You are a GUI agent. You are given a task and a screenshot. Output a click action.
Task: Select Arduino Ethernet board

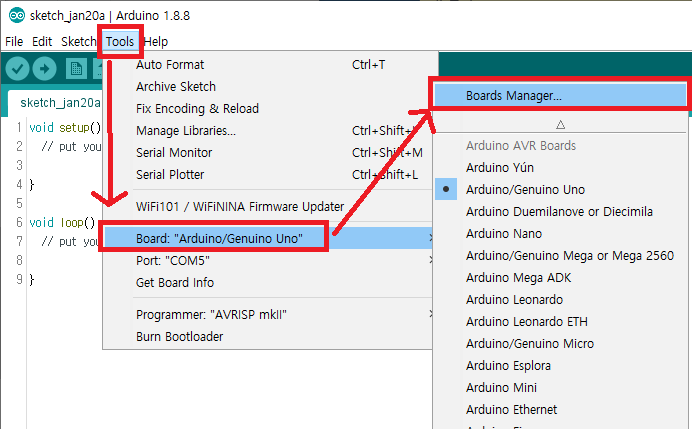click(560, 410)
